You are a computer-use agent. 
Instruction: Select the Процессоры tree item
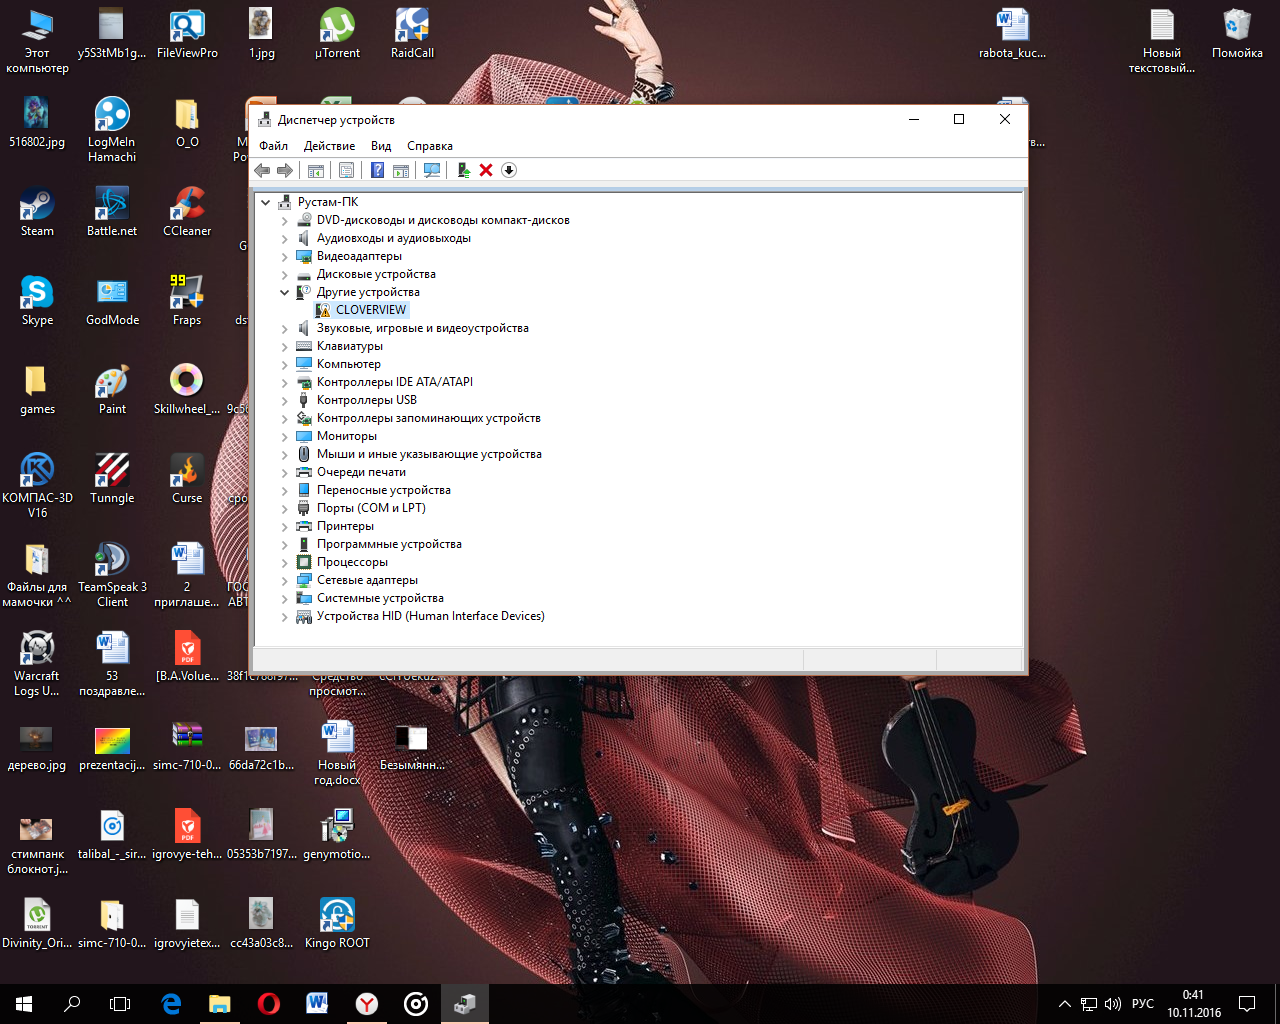[x=352, y=562]
